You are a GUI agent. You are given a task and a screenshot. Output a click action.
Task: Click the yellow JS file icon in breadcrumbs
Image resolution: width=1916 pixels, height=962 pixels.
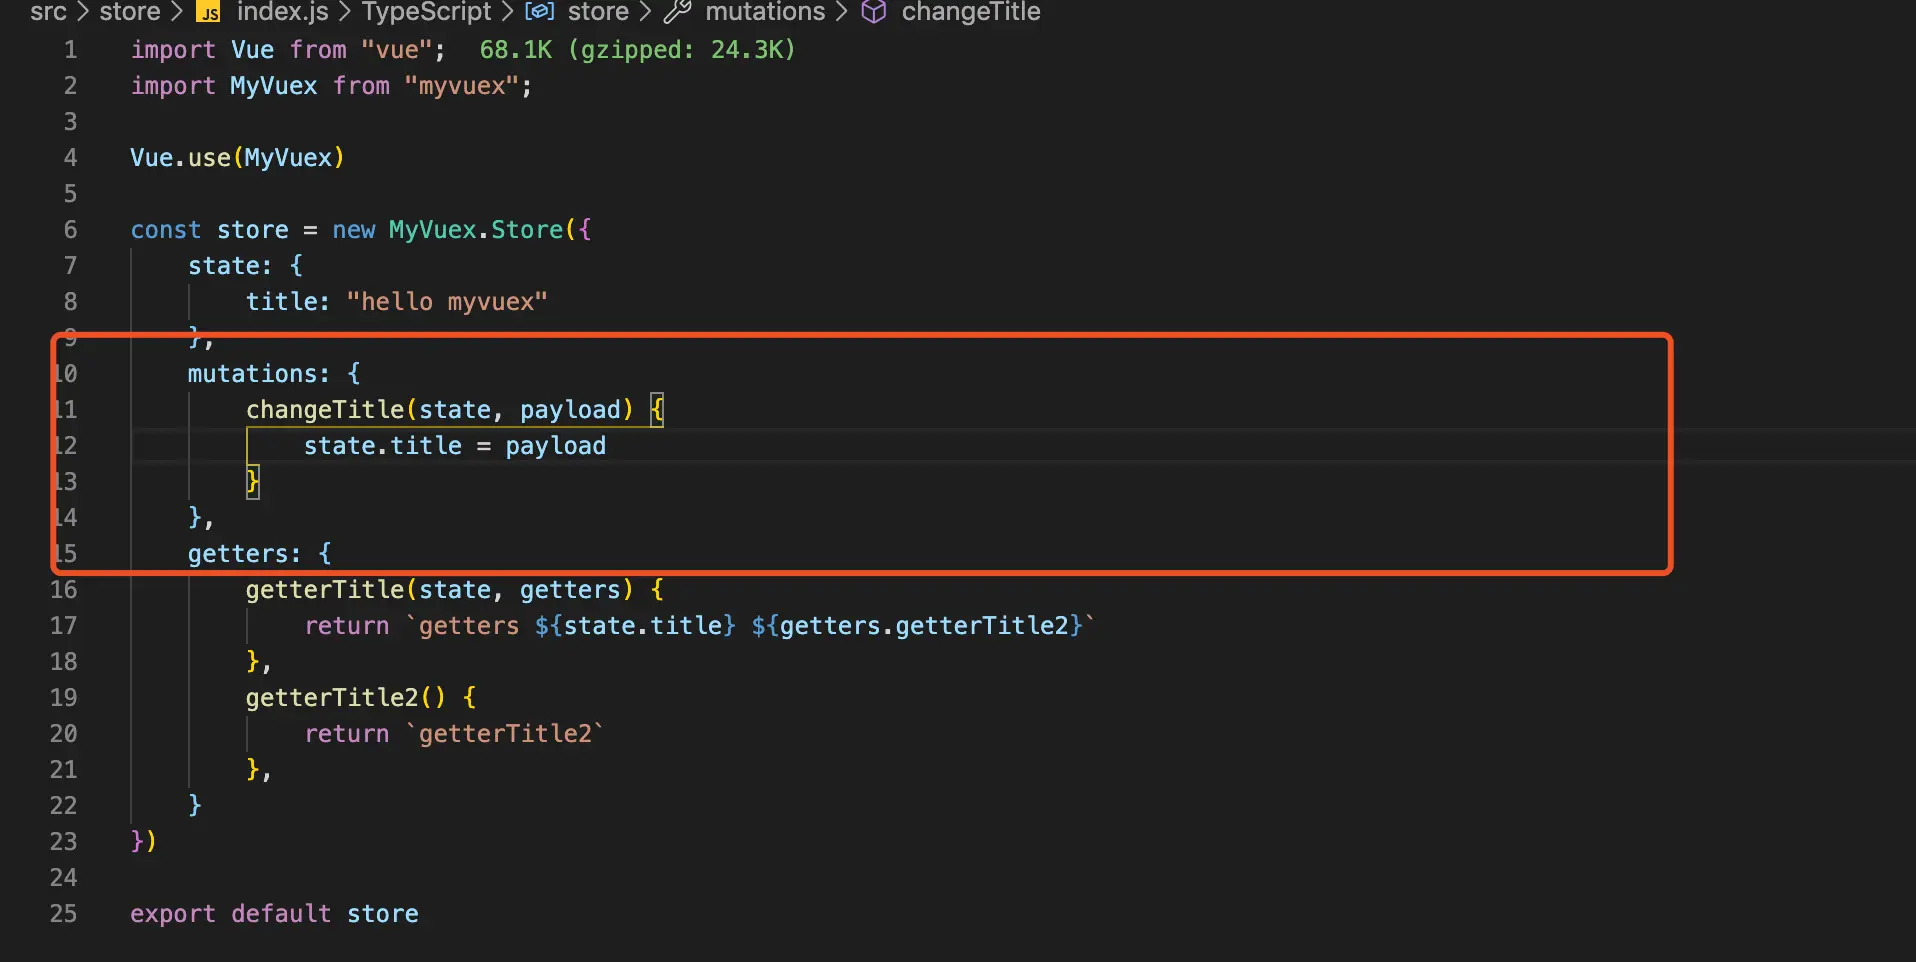pyautogui.click(x=208, y=12)
